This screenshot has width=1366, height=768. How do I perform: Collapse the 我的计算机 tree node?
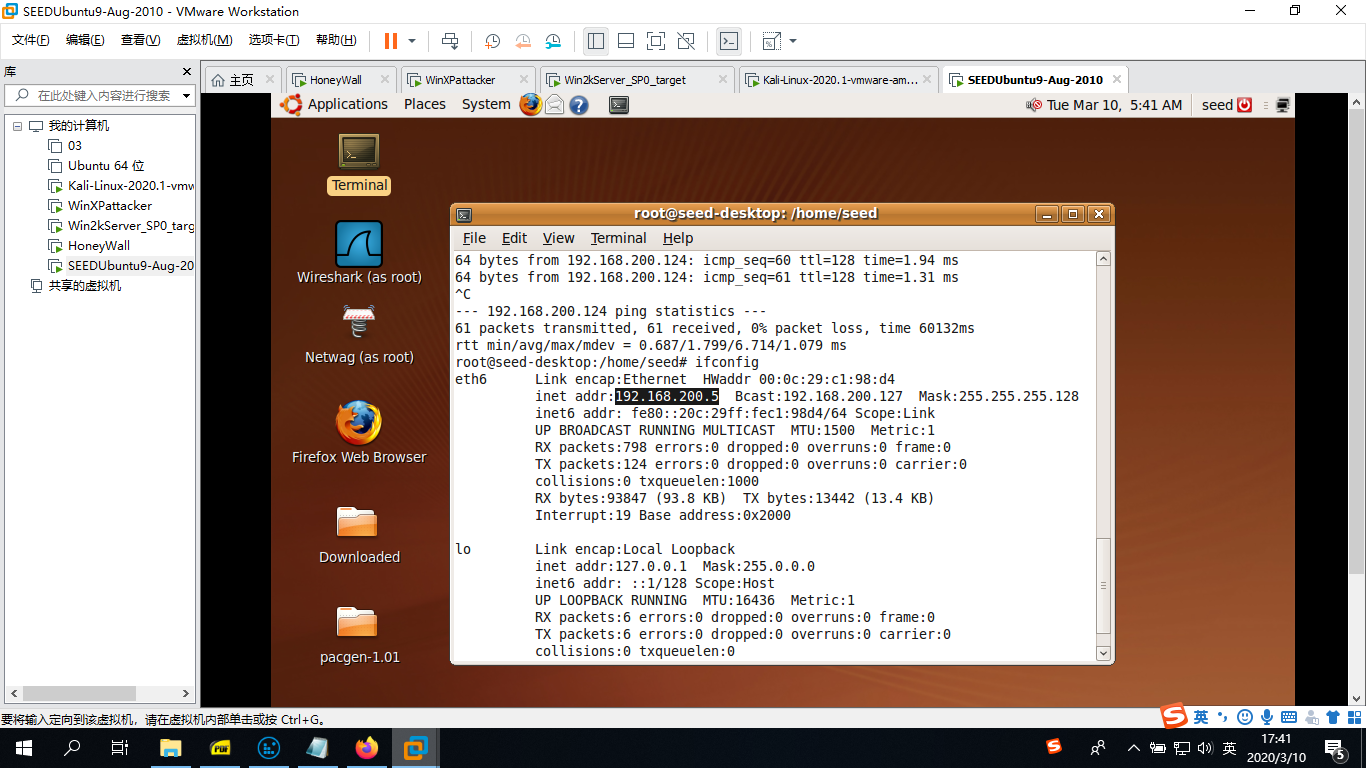point(16,126)
